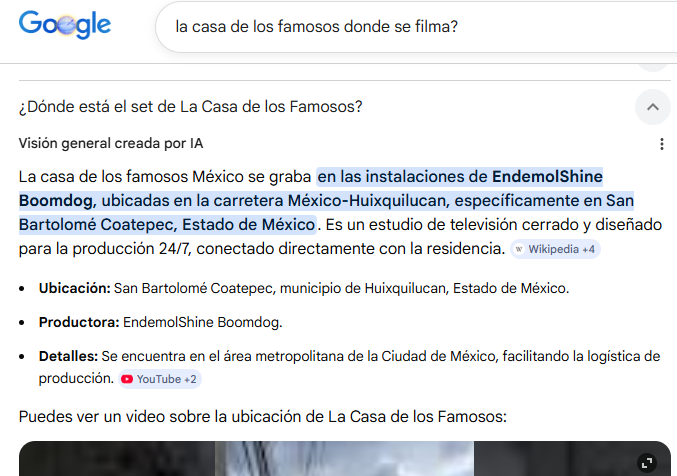This screenshot has height=476, width=677.
Task: Click the 'Ubicación:' bullet line
Action: click(x=304, y=288)
